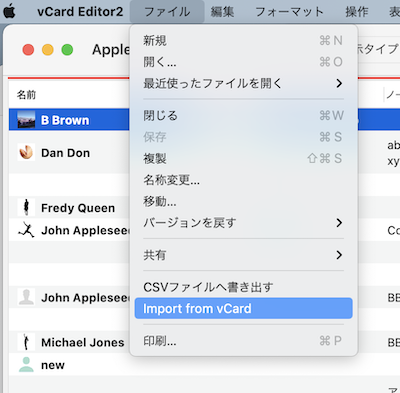
Task: Open the 編集 menu
Action: 222,12
